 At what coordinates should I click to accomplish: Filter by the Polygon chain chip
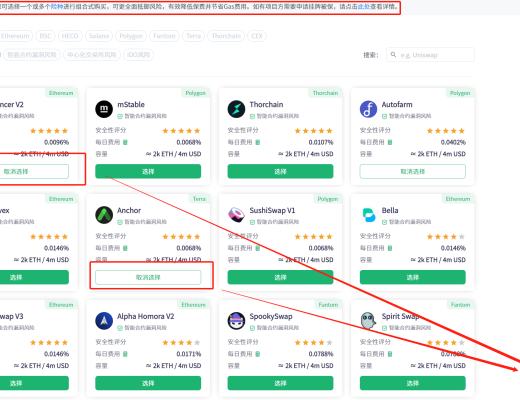pos(131,36)
